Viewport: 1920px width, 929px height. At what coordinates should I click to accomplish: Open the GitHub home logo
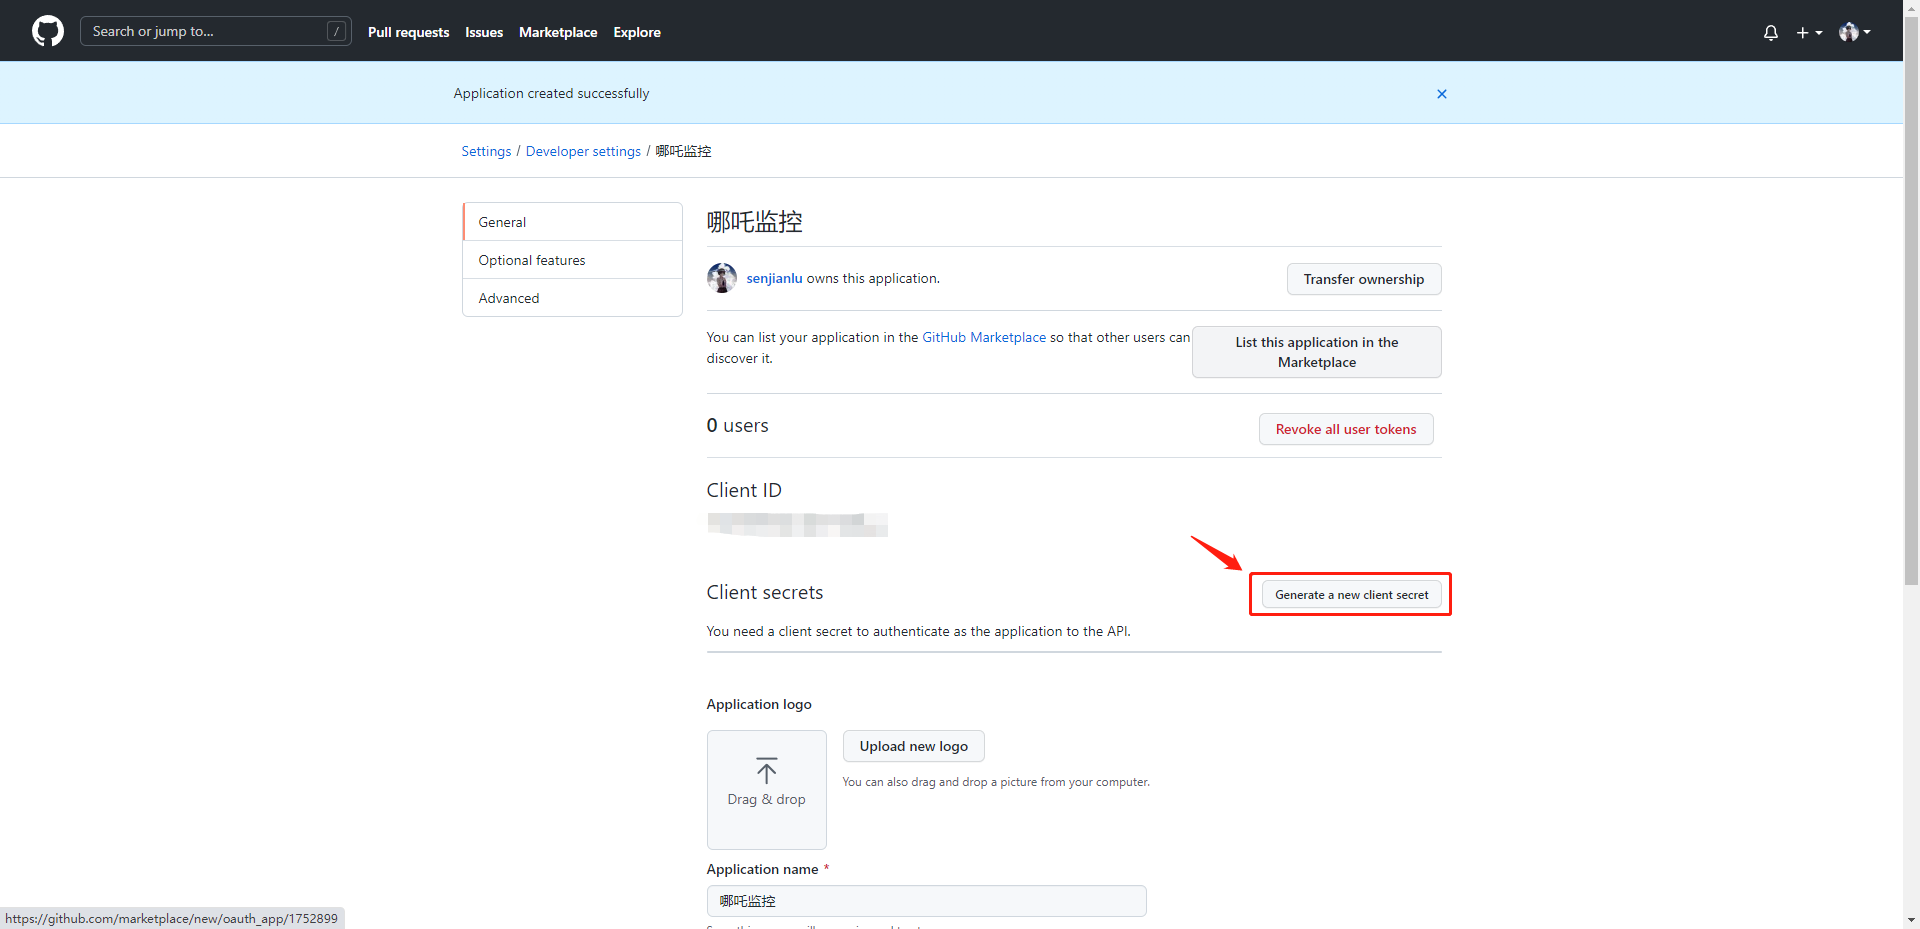tap(48, 31)
